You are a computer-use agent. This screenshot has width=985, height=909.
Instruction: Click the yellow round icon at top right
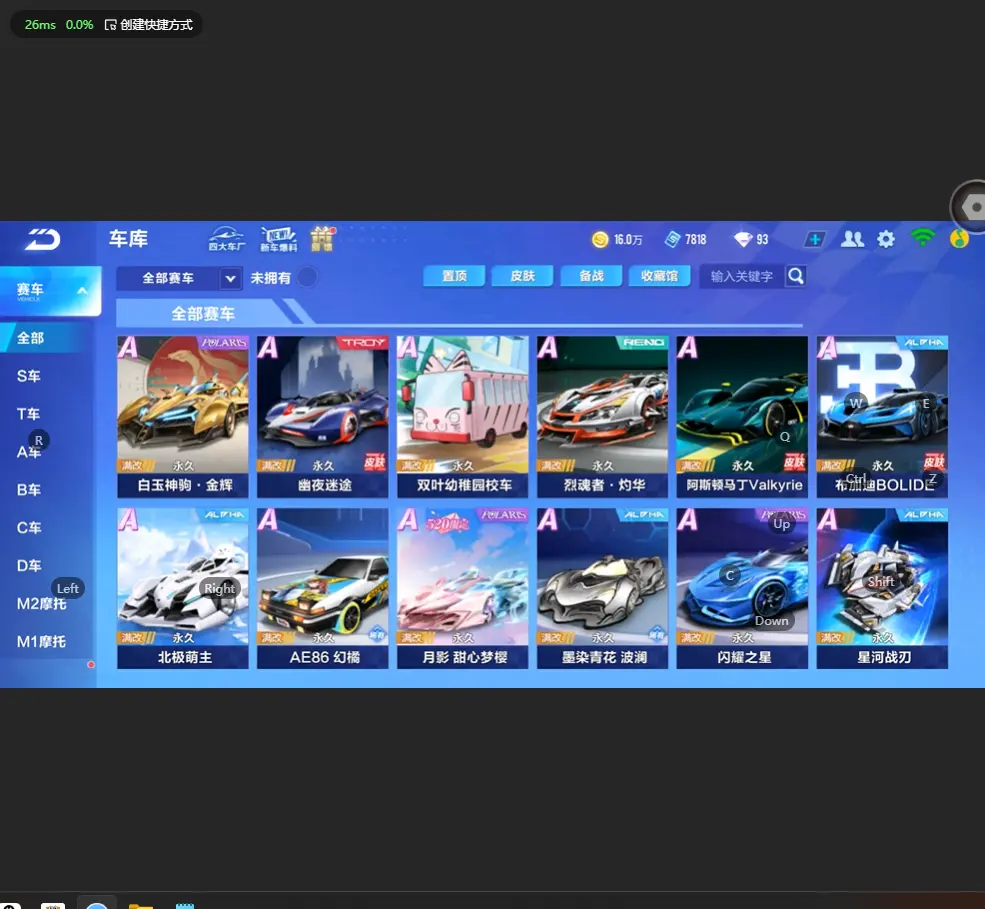tap(959, 239)
